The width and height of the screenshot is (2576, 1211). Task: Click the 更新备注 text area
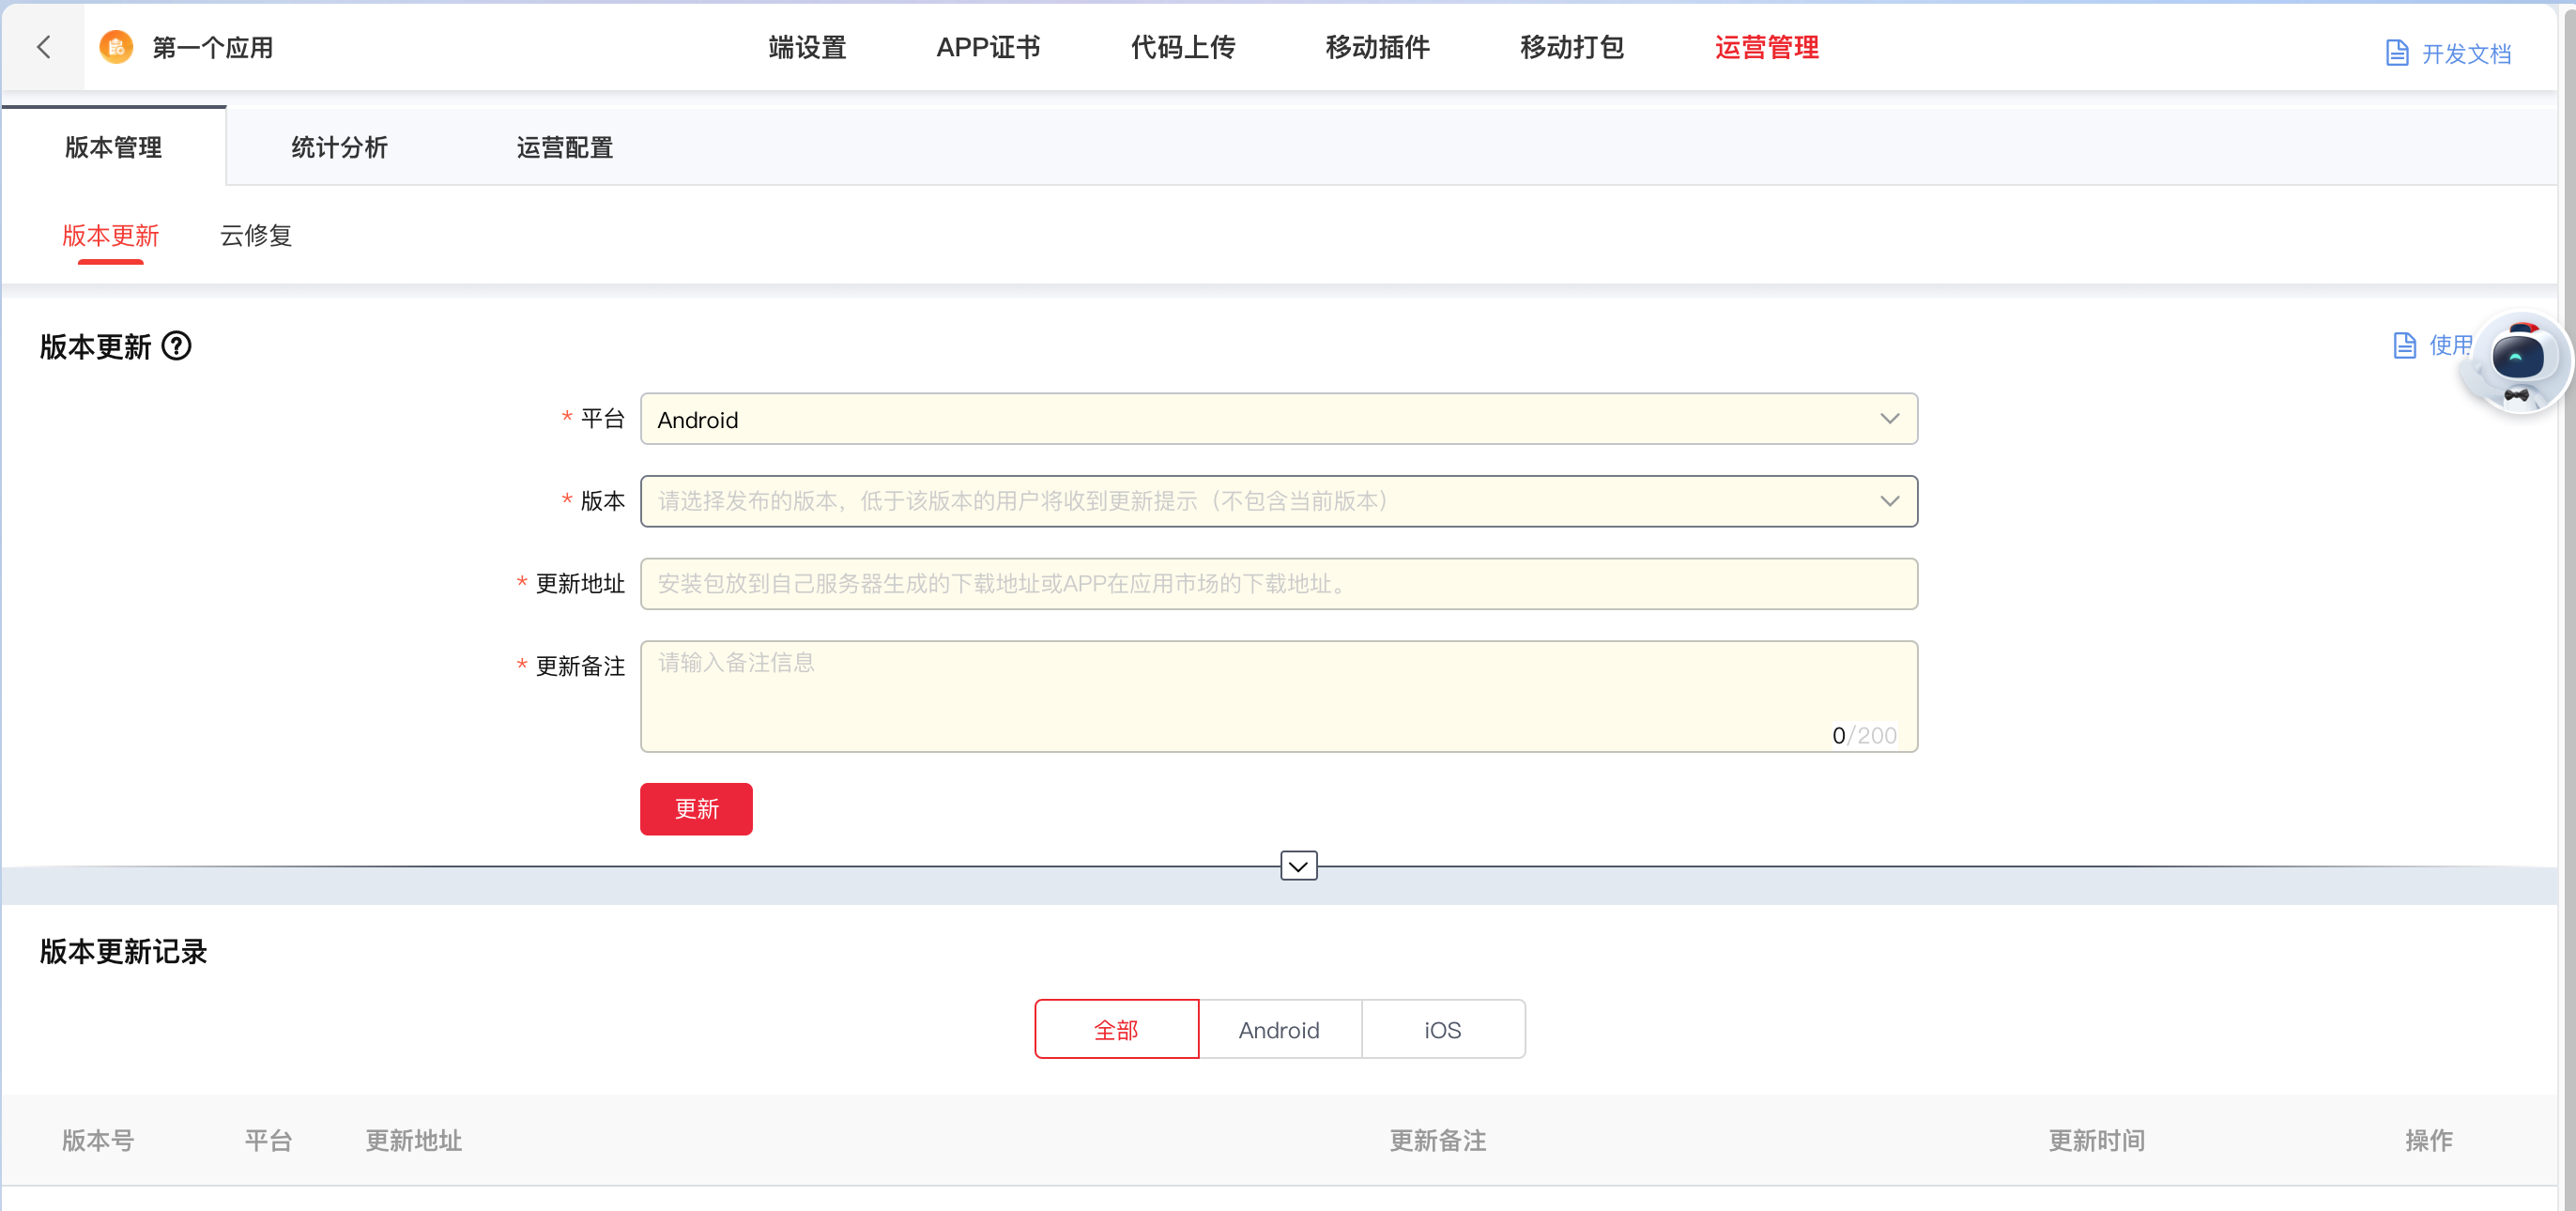tap(1278, 696)
